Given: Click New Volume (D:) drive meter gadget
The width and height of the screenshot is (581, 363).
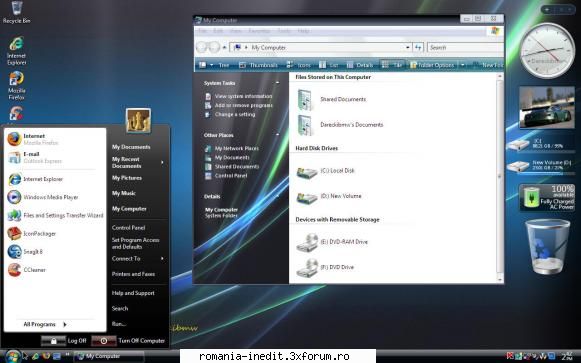Looking at the screenshot, I should click(x=540, y=166).
